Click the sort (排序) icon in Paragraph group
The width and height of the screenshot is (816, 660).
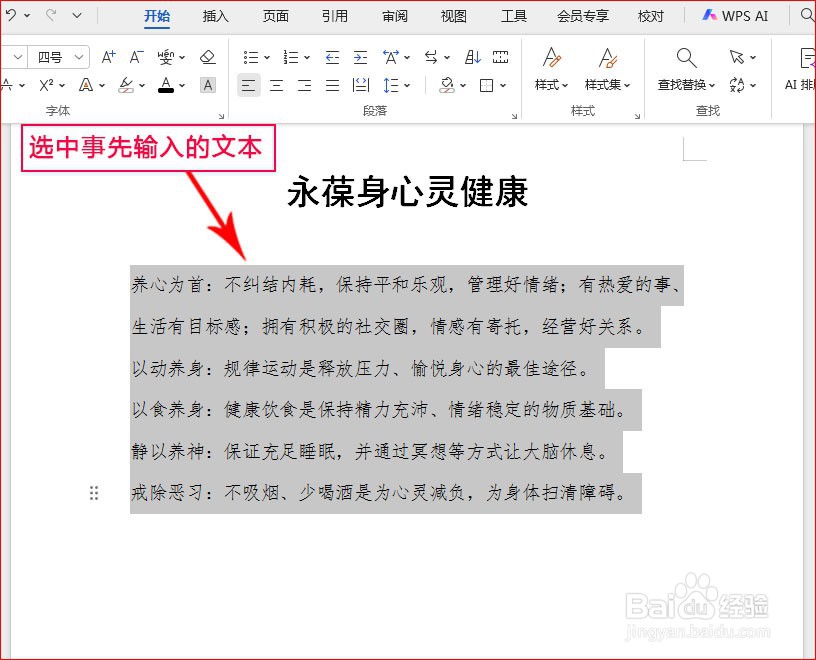472,56
